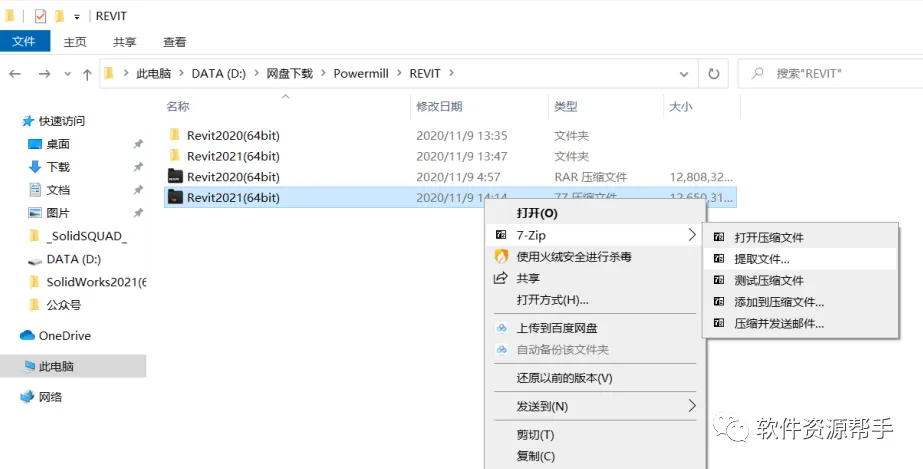
Task: Open 文档 in the navigation pane
Action: coord(58,190)
